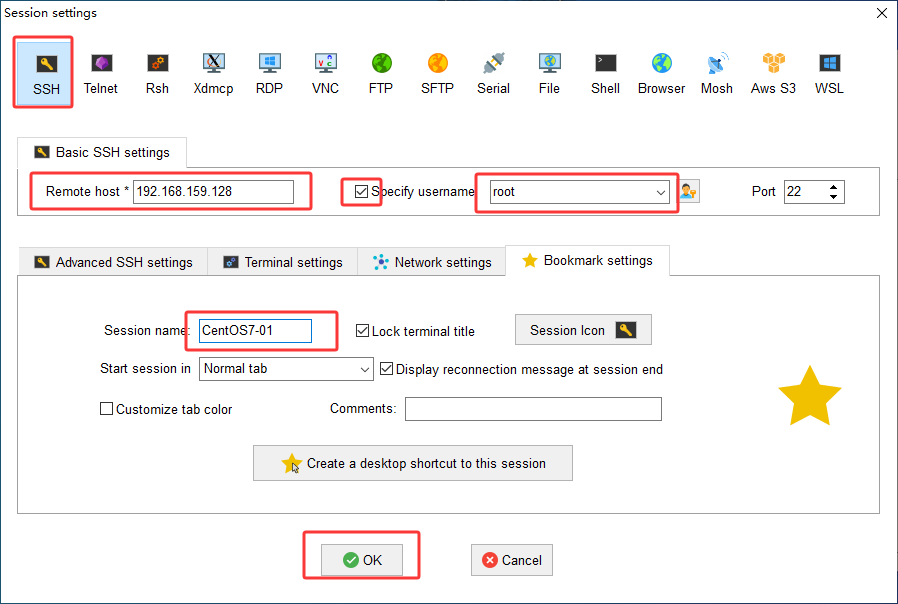Click the large yellow bookmark star
Screen dimensions: 898x604
(x=810, y=397)
